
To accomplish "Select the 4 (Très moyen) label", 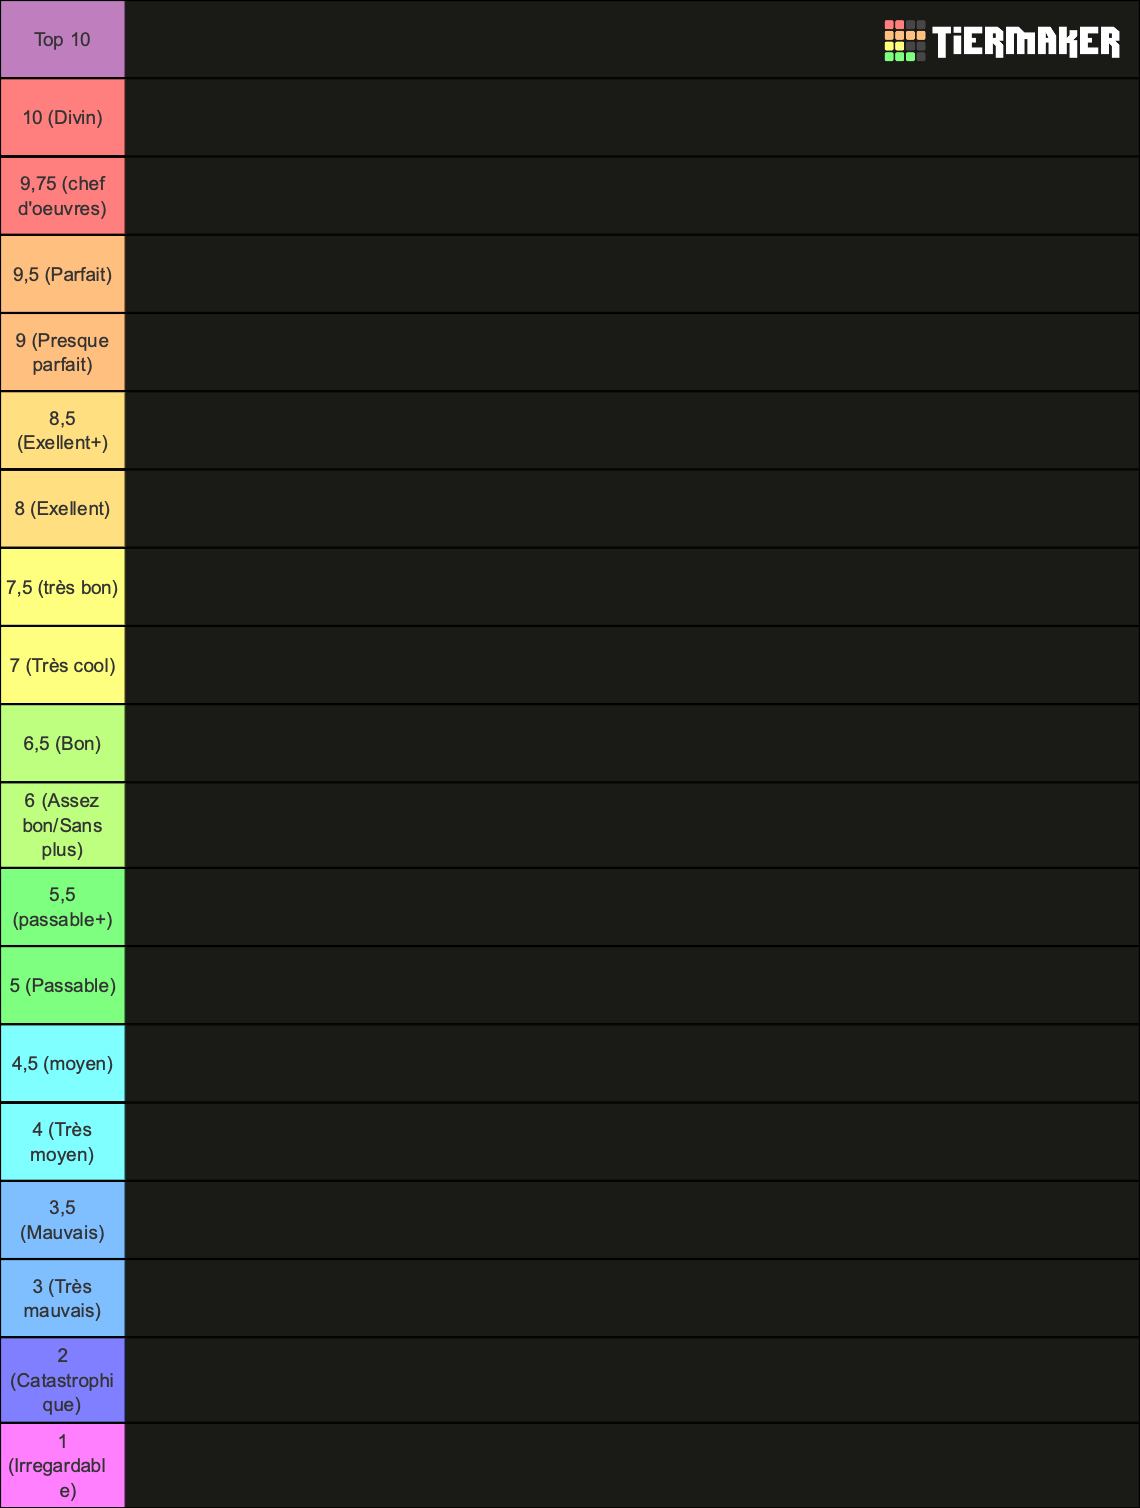I will (62, 1142).
